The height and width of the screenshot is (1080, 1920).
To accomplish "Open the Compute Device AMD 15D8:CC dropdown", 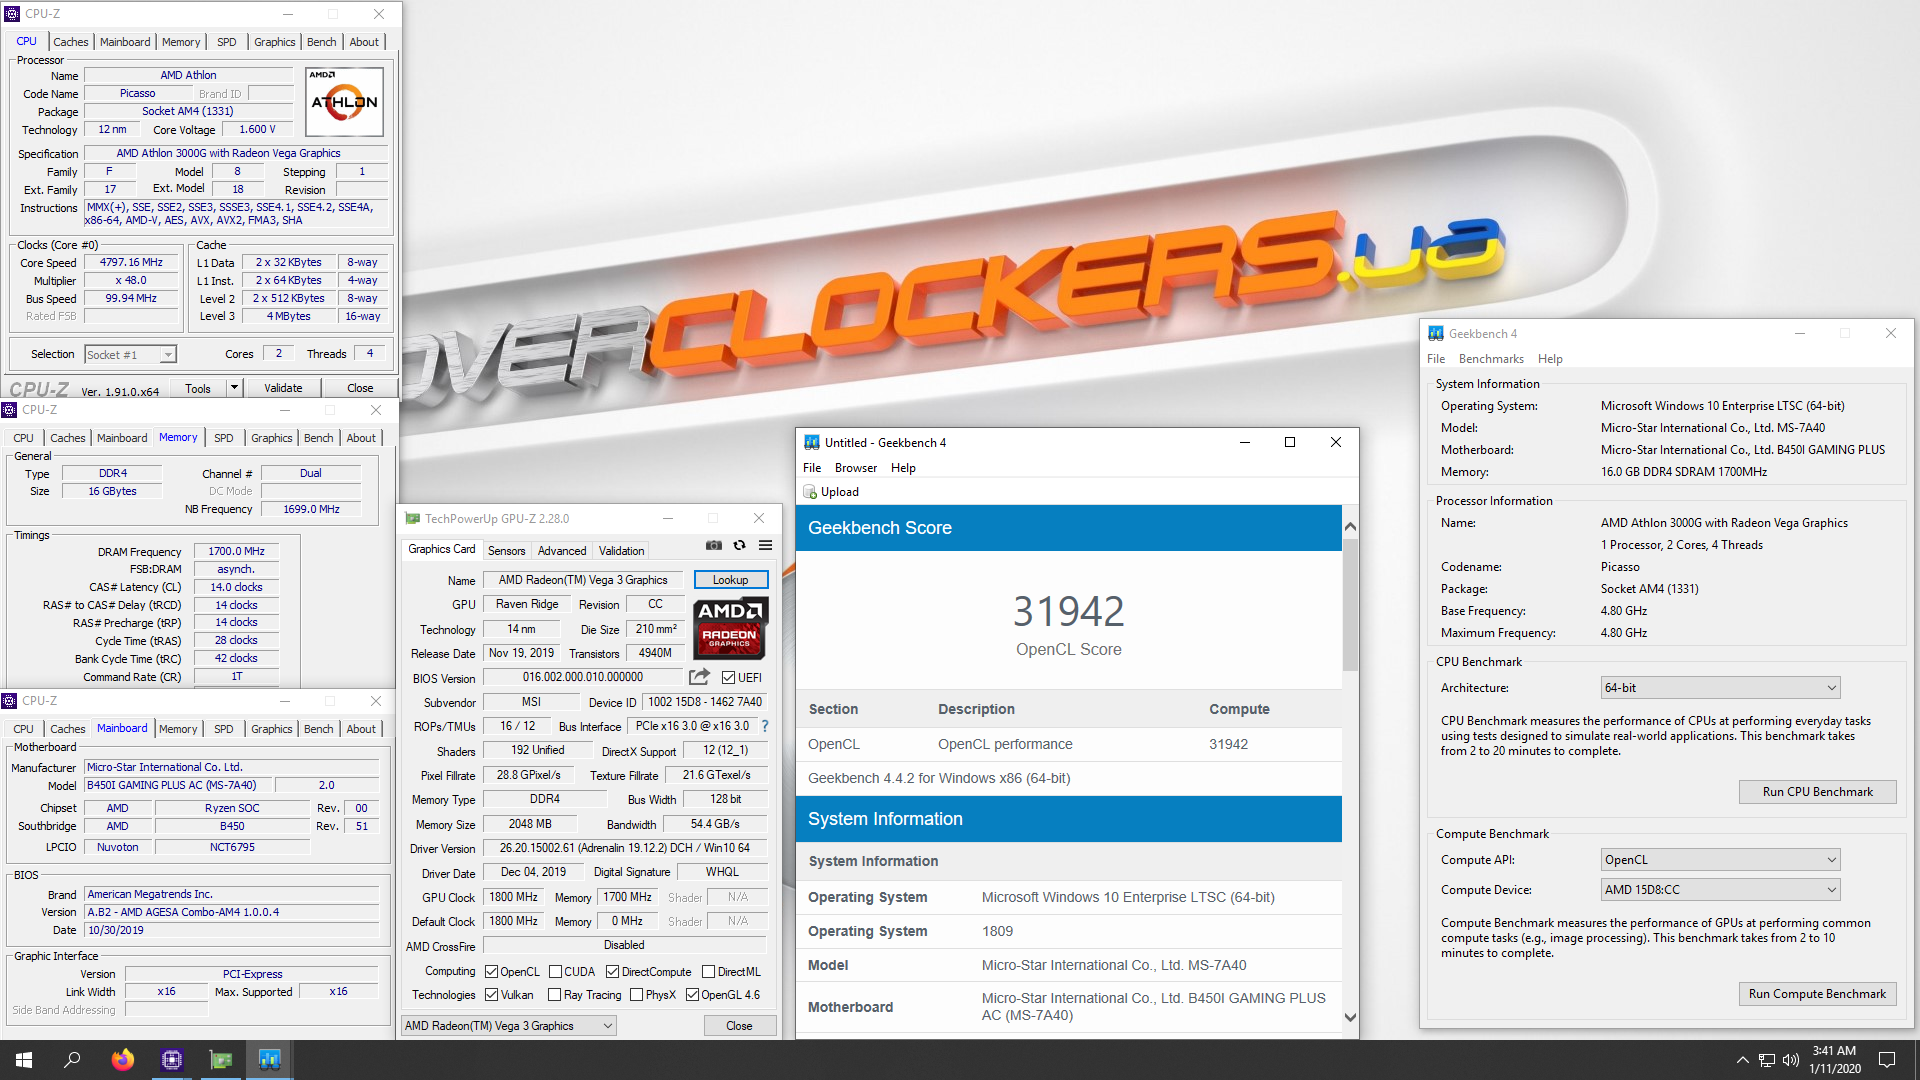I will (1720, 889).
